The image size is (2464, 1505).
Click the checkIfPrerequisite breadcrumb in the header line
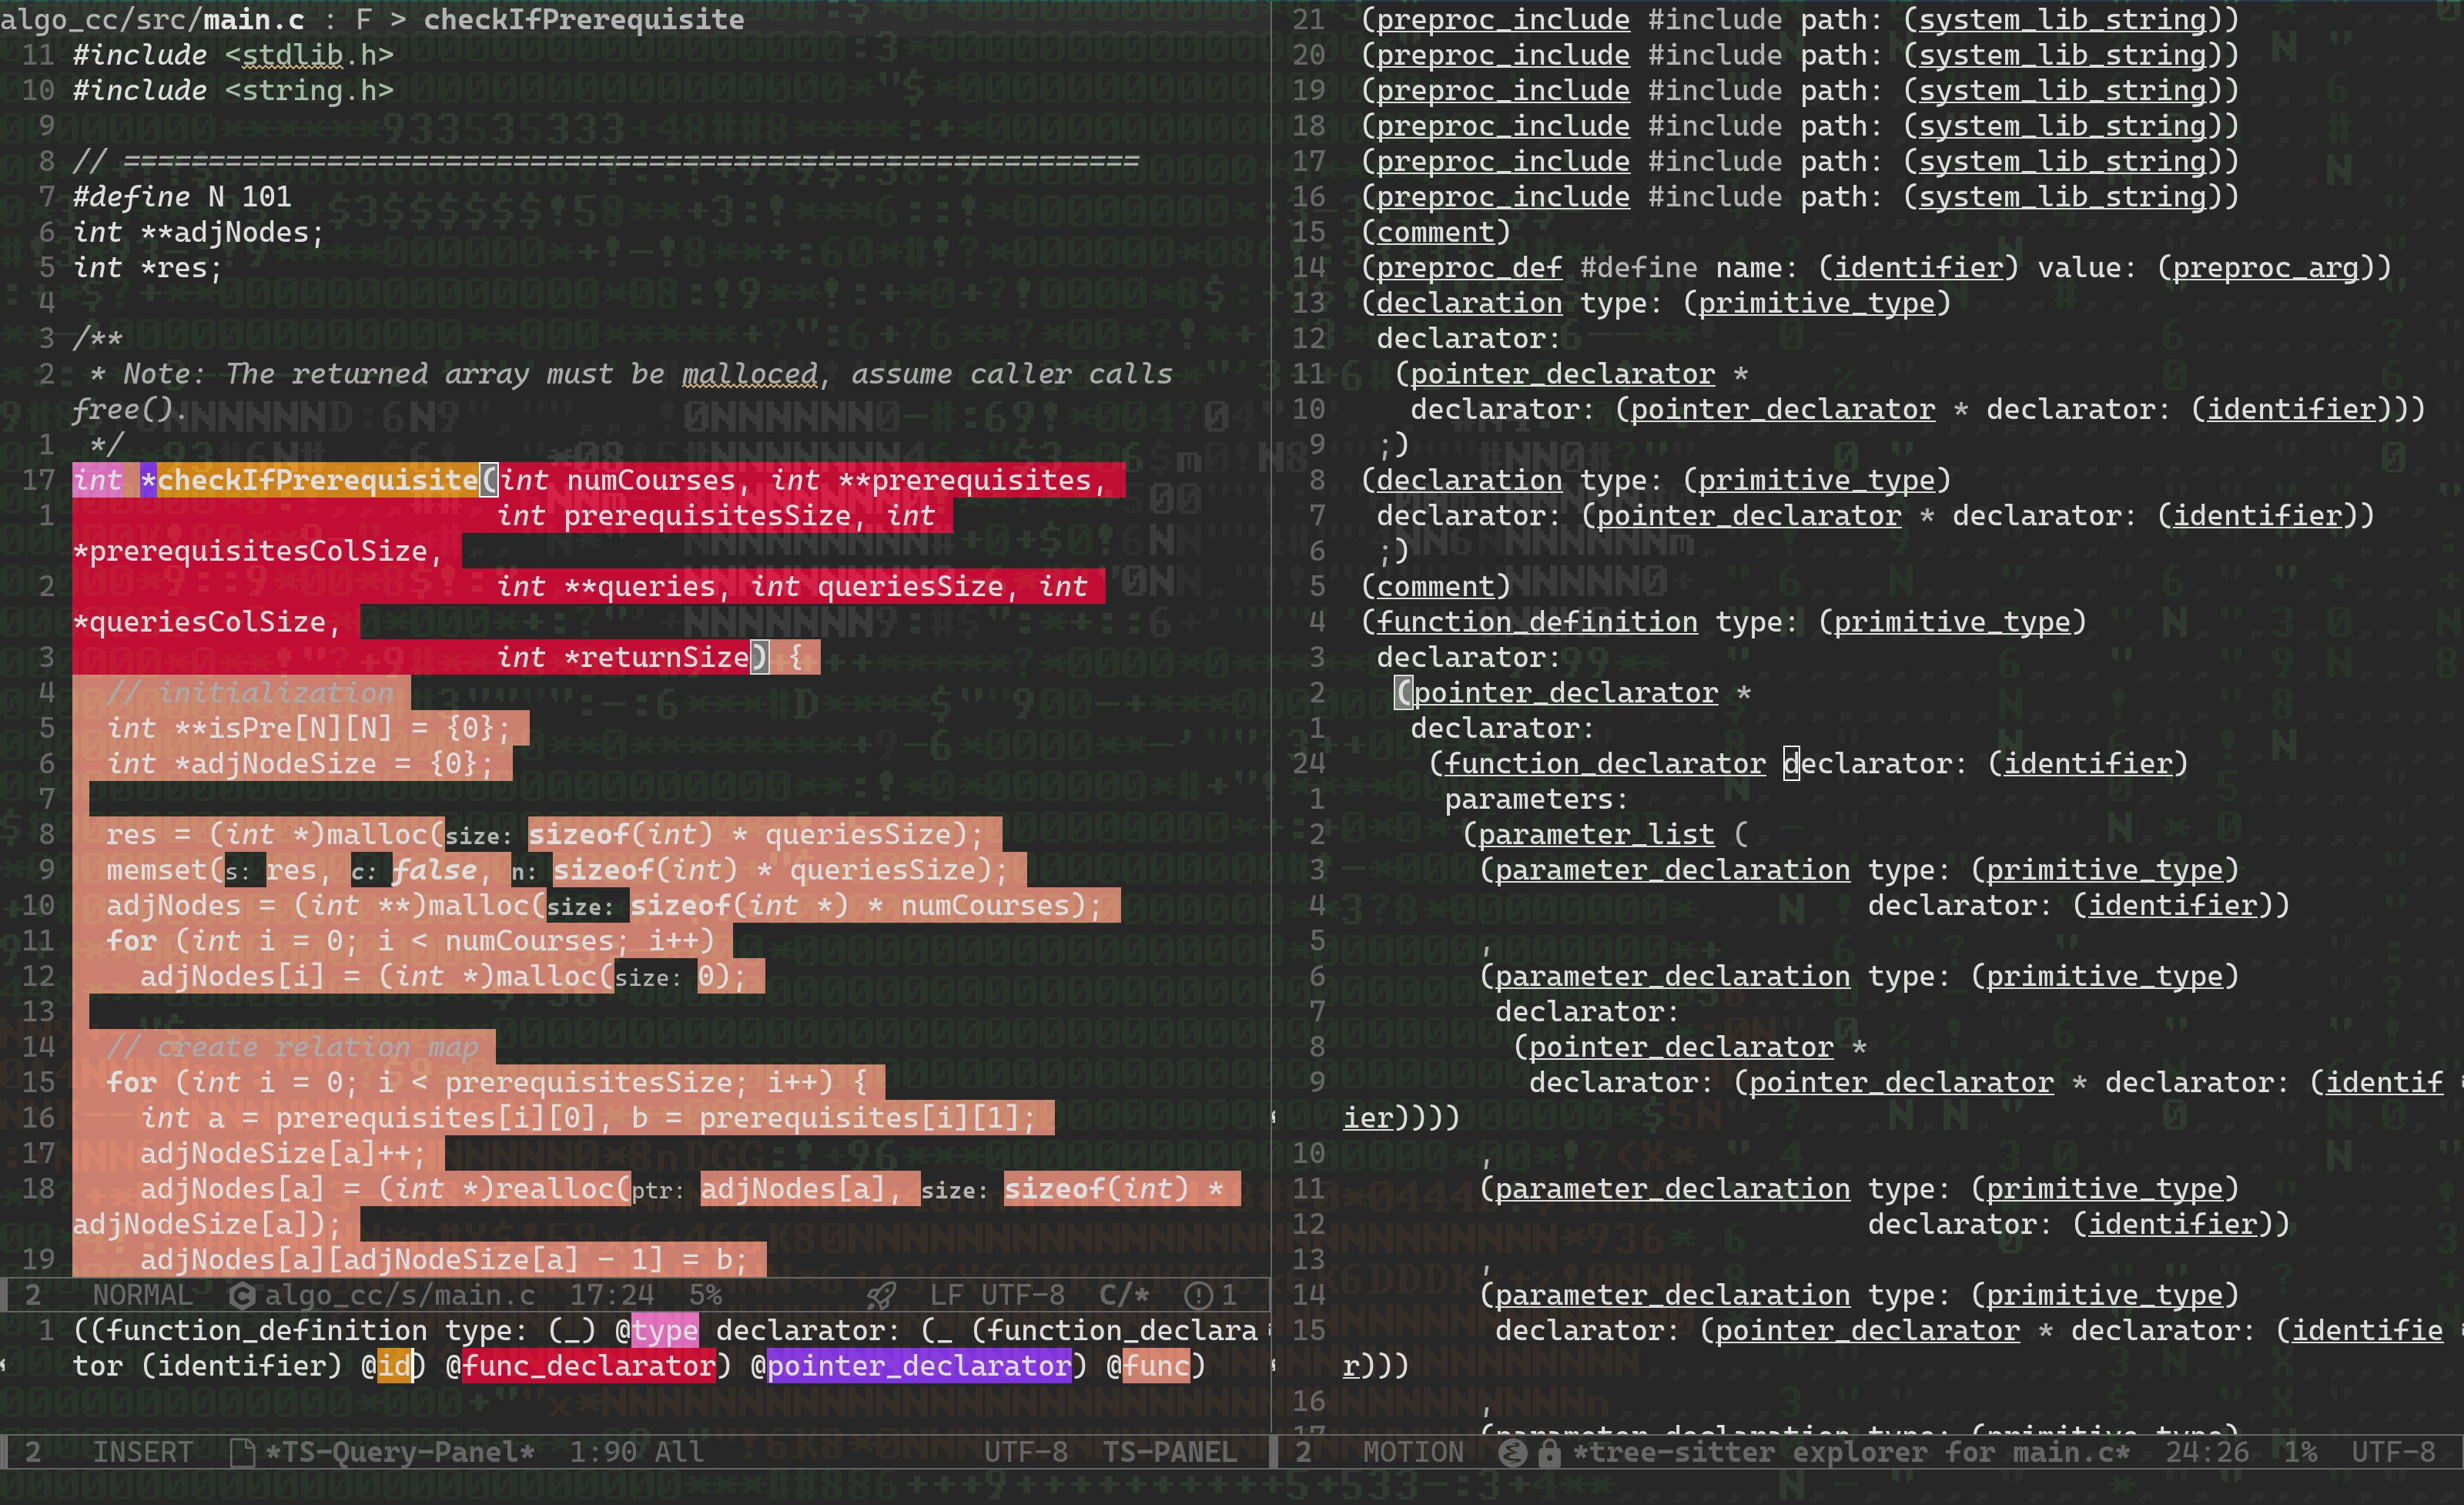(x=583, y=19)
